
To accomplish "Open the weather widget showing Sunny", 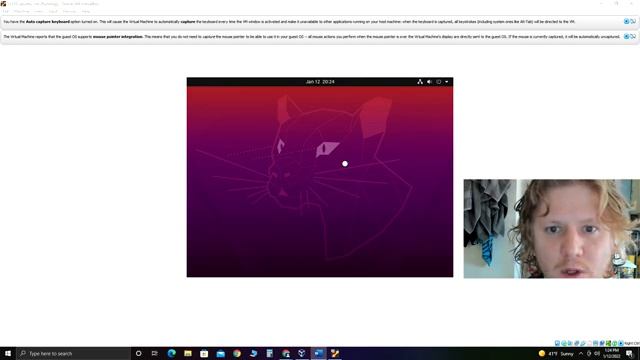I will pos(556,353).
